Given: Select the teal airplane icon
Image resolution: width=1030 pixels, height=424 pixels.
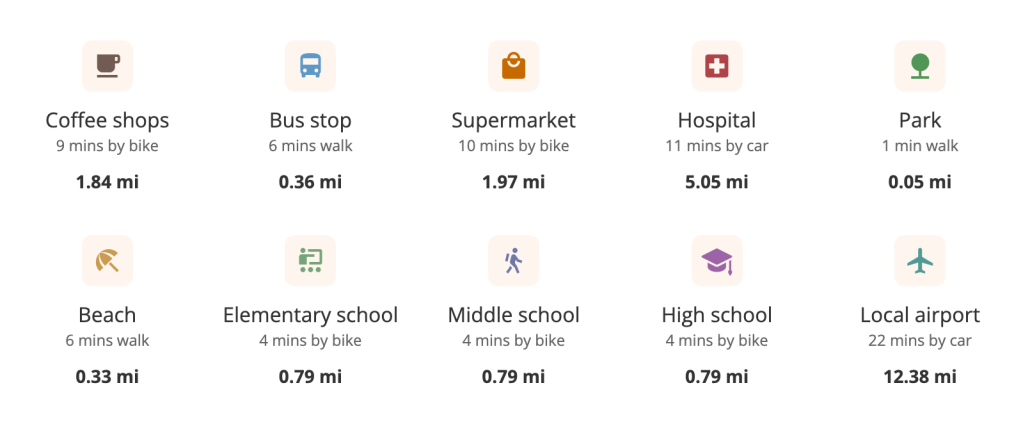Looking at the screenshot, I should [920, 261].
